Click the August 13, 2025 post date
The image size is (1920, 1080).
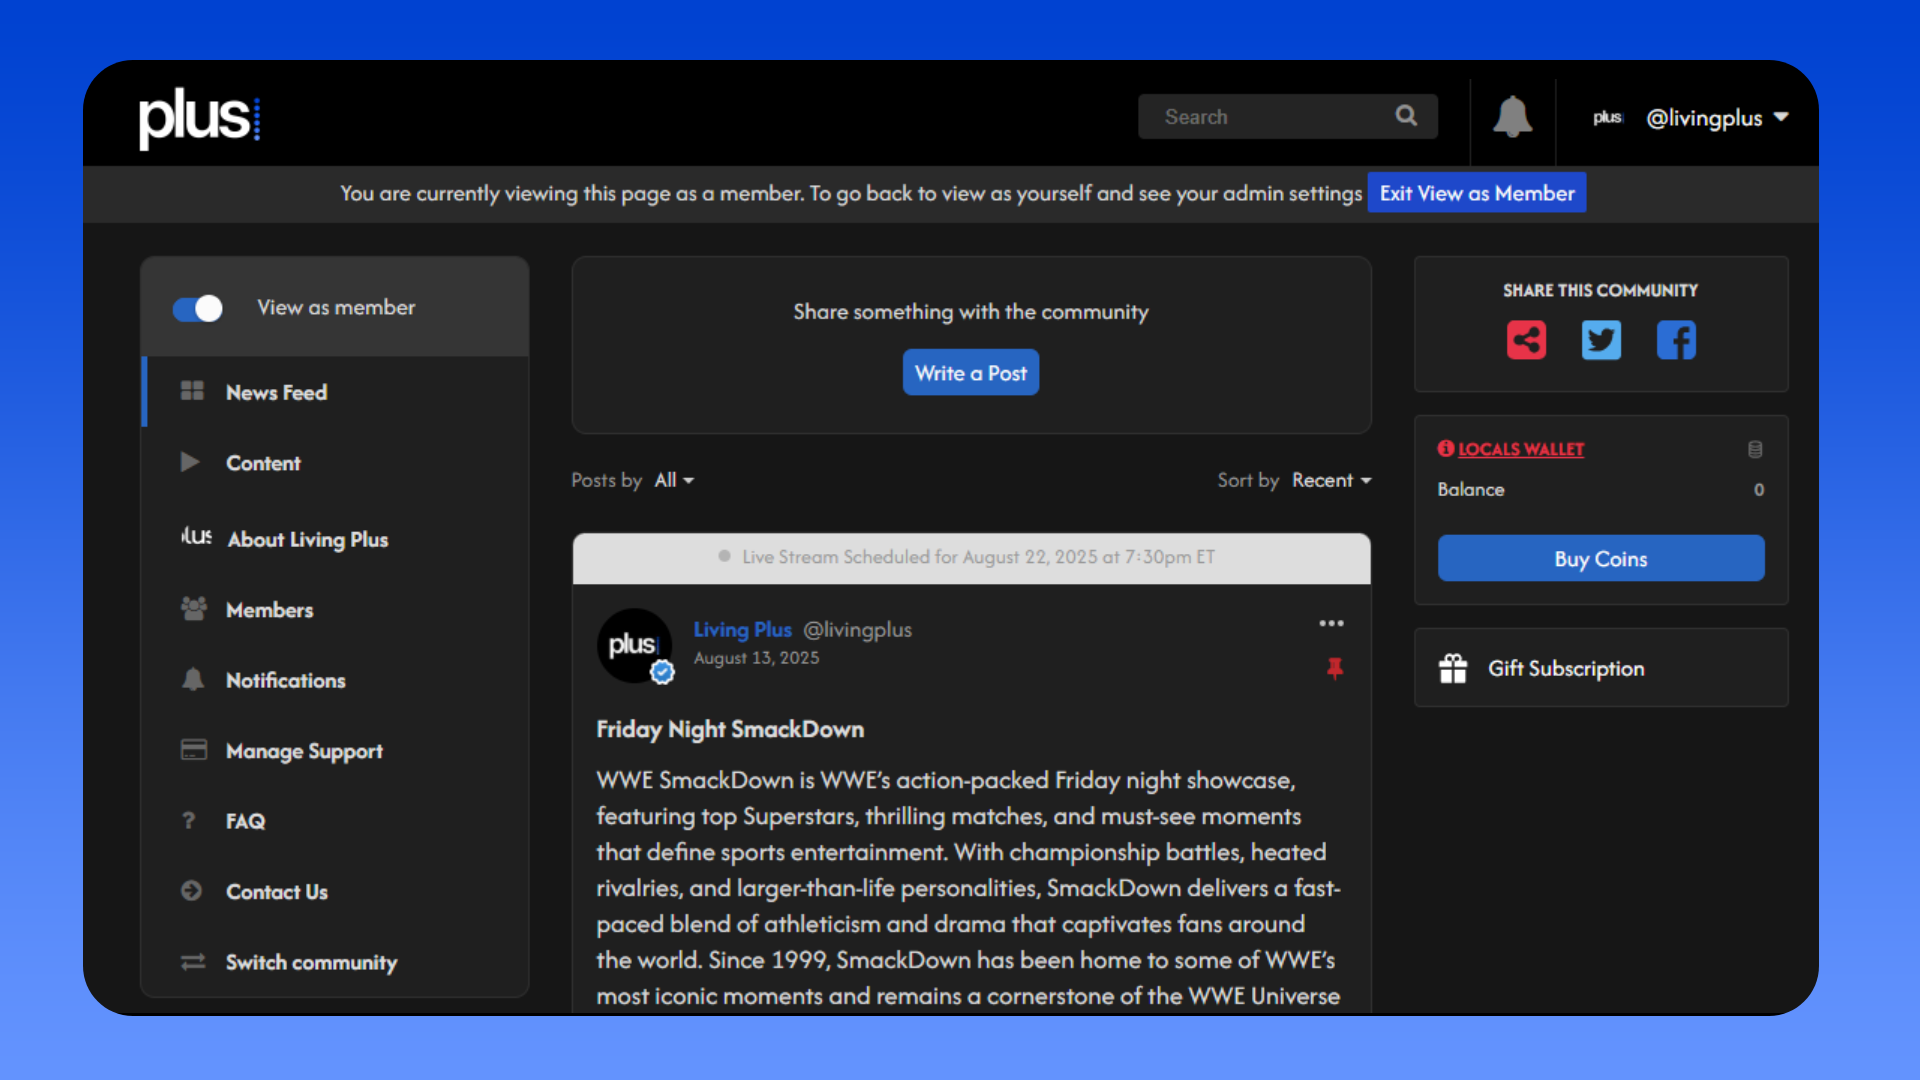[x=756, y=658]
